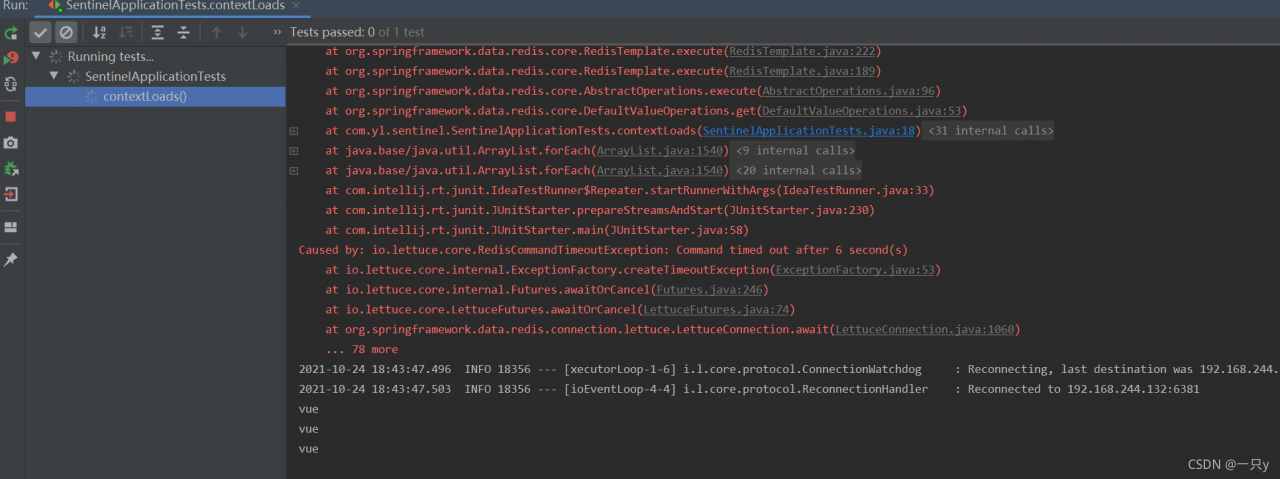
Task: Click the <20 internal calls> folded label
Action: click(x=798, y=171)
